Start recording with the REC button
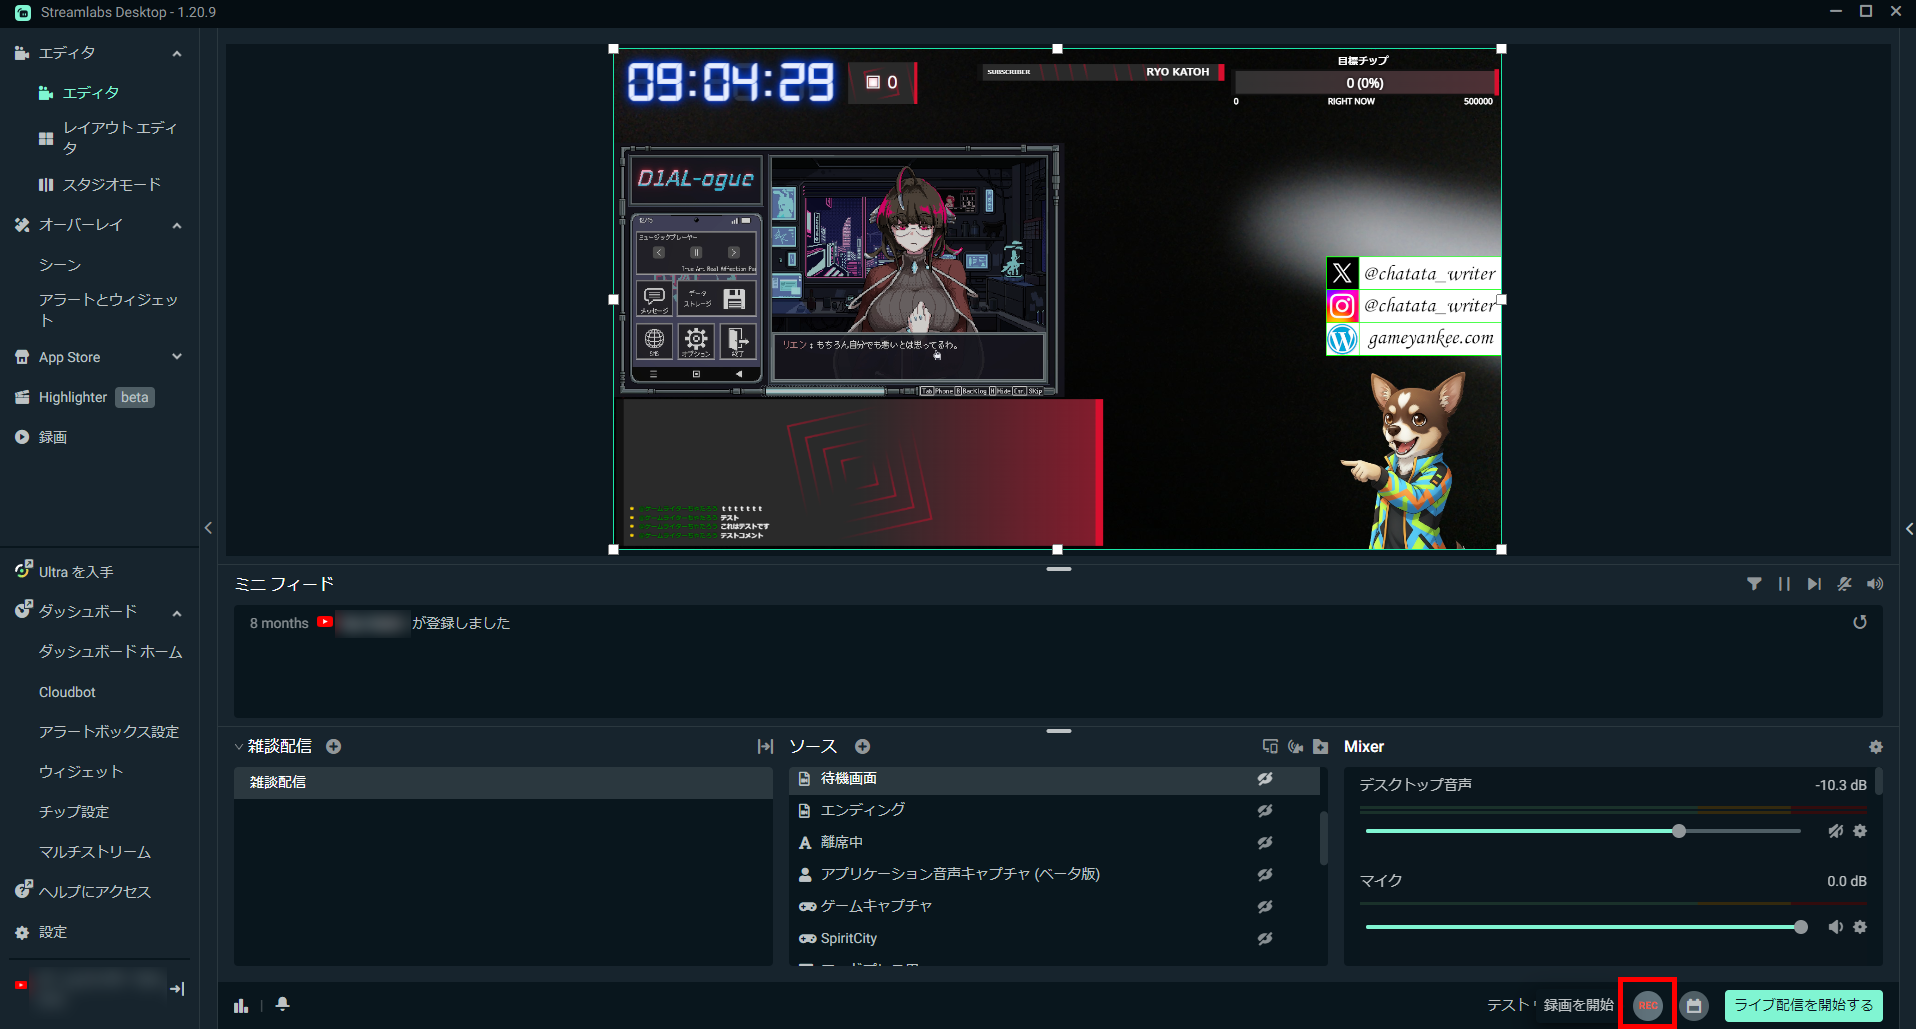Image resolution: width=1916 pixels, height=1029 pixels. point(1648,1005)
